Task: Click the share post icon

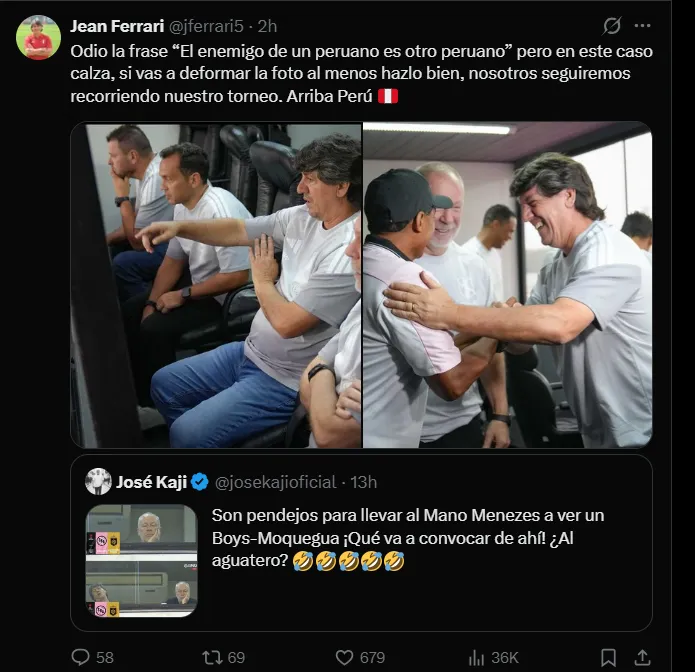Action: click(643, 657)
